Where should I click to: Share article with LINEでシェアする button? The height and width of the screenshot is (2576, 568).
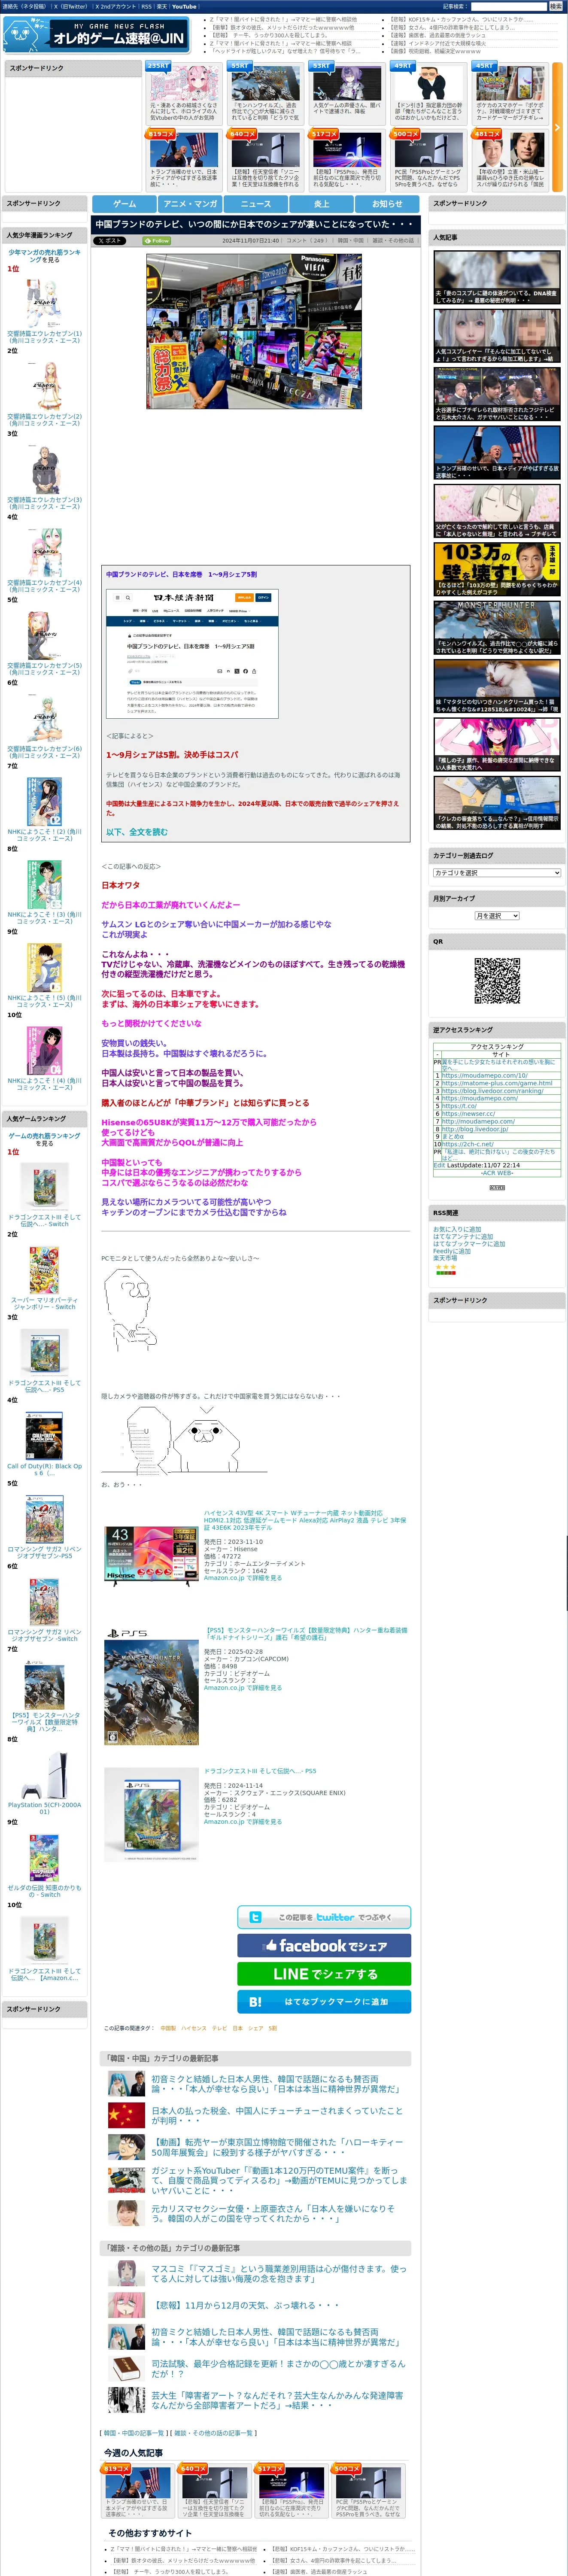pos(324,1974)
